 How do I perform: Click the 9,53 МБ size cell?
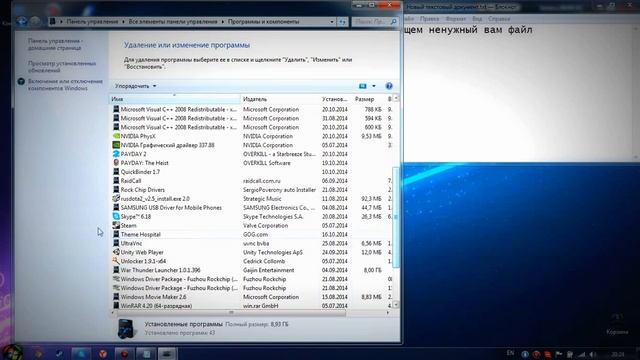pos(371,136)
